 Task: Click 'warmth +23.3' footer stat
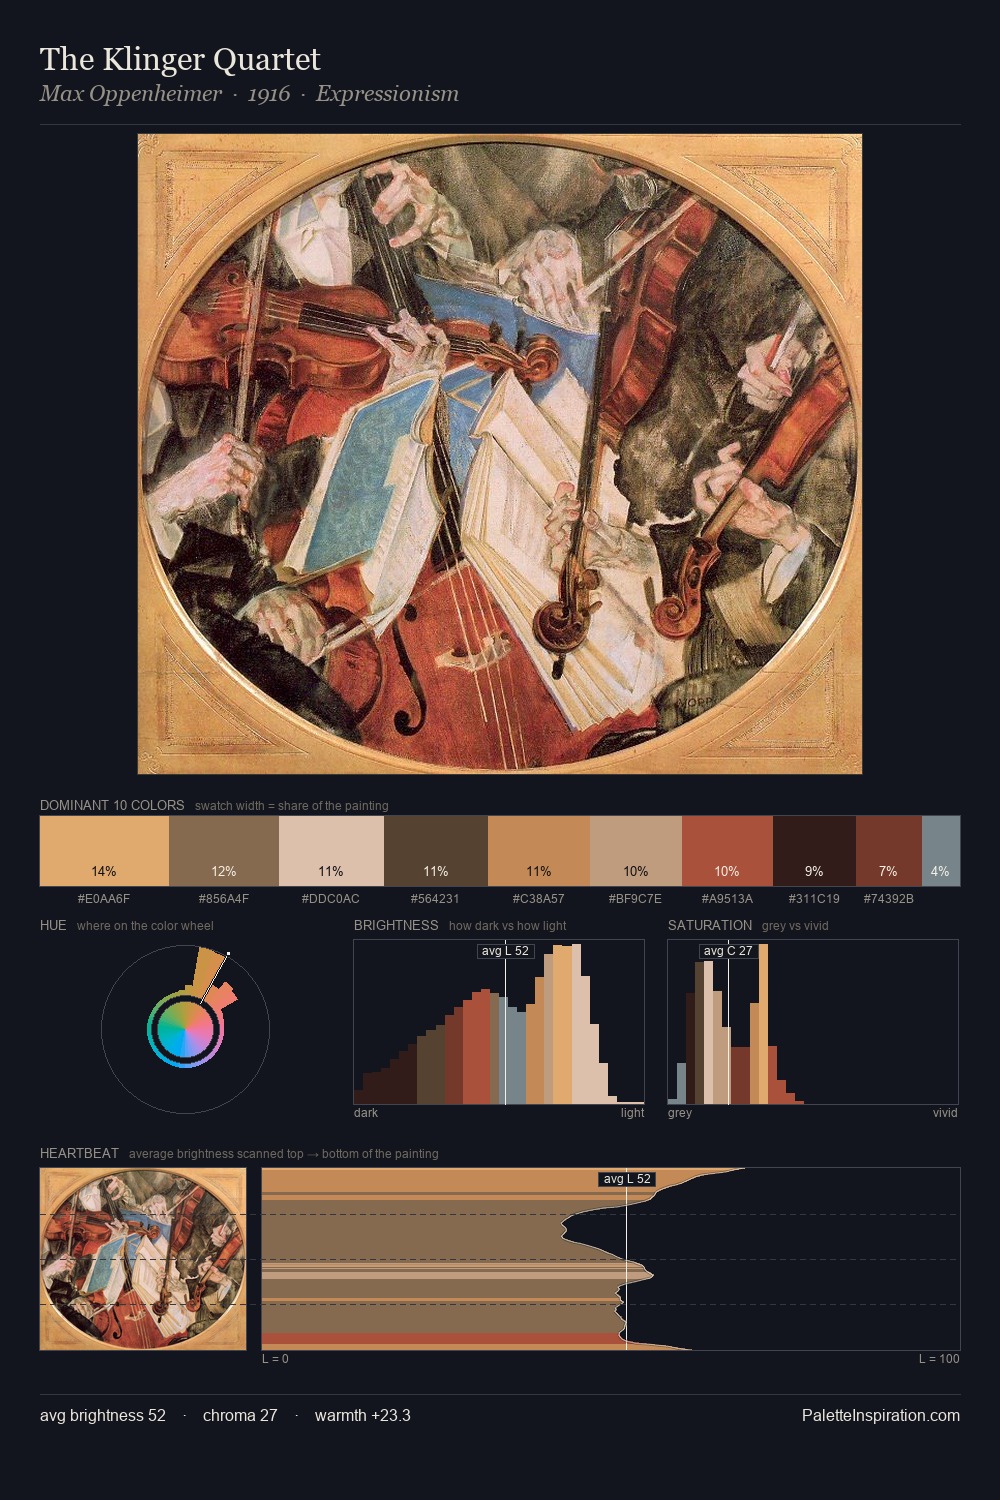tap(363, 1415)
